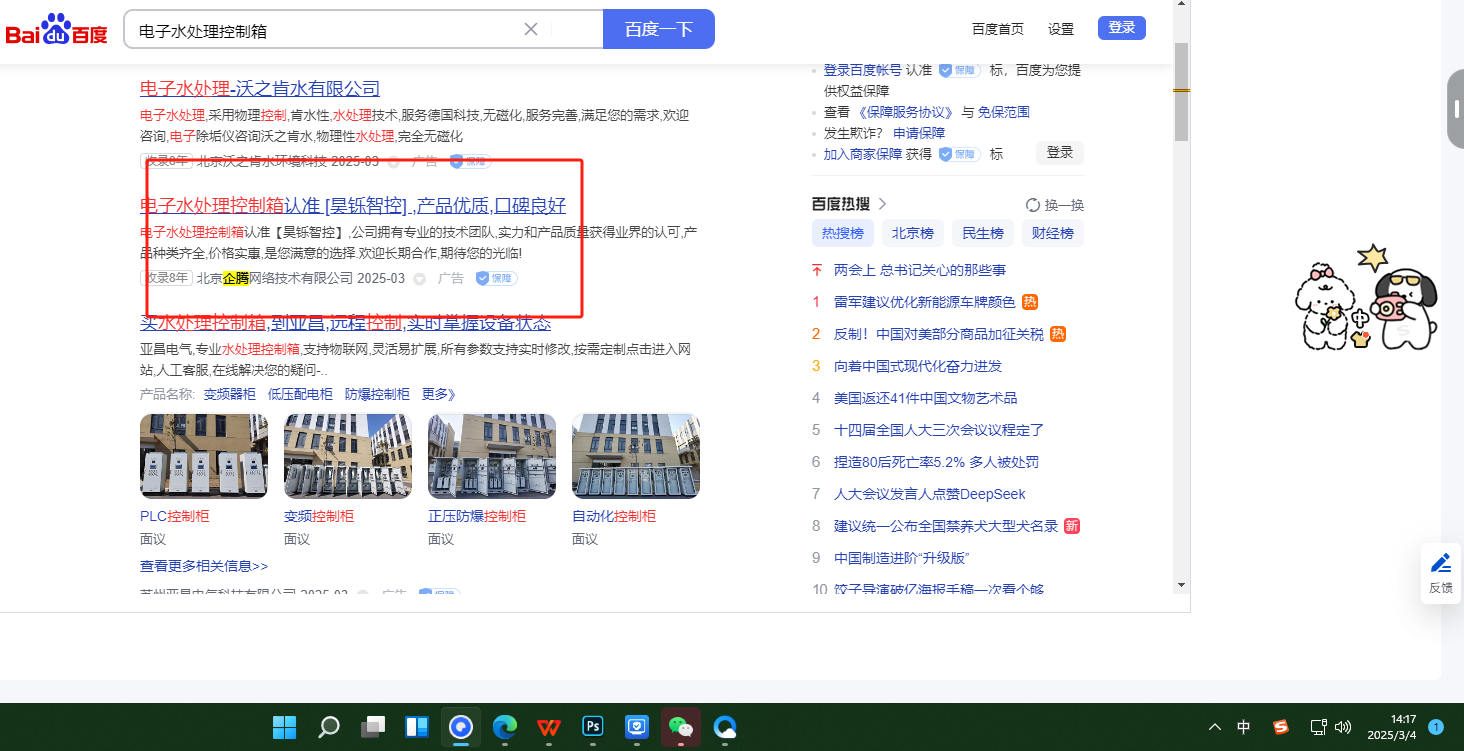Open hot search 反制！中国对美部分商品加征关税
Screen dimensions: 1464x751
coord(939,334)
